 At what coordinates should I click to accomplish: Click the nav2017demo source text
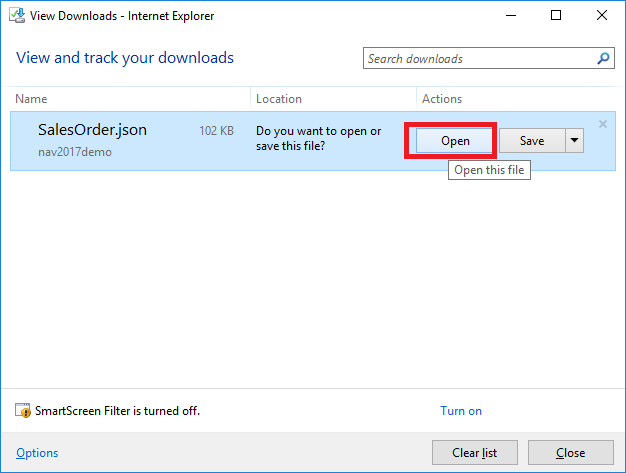(75, 152)
